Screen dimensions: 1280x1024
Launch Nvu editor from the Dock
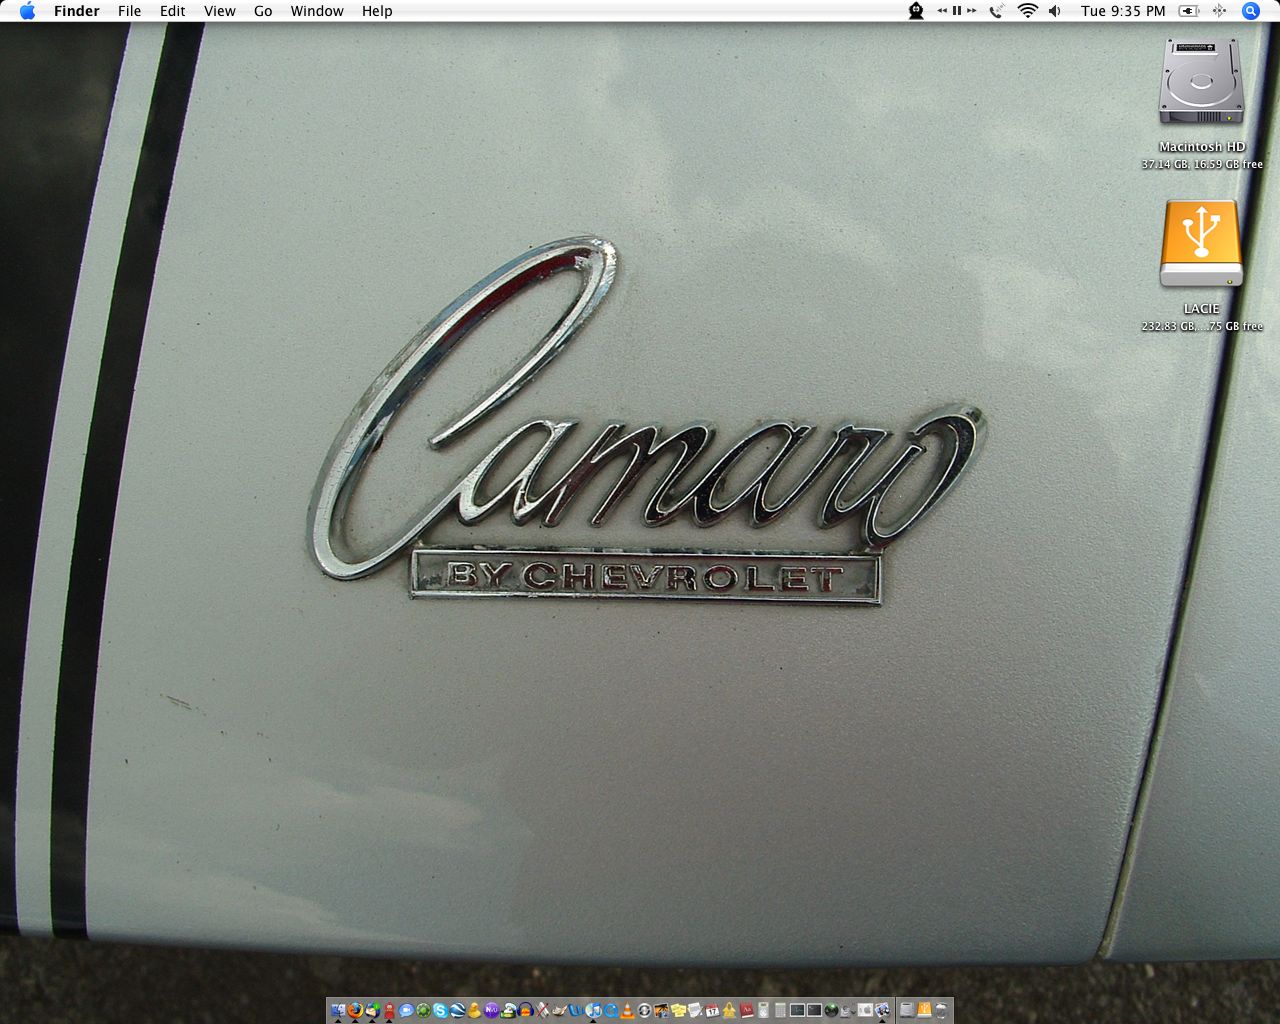[x=491, y=1010]
